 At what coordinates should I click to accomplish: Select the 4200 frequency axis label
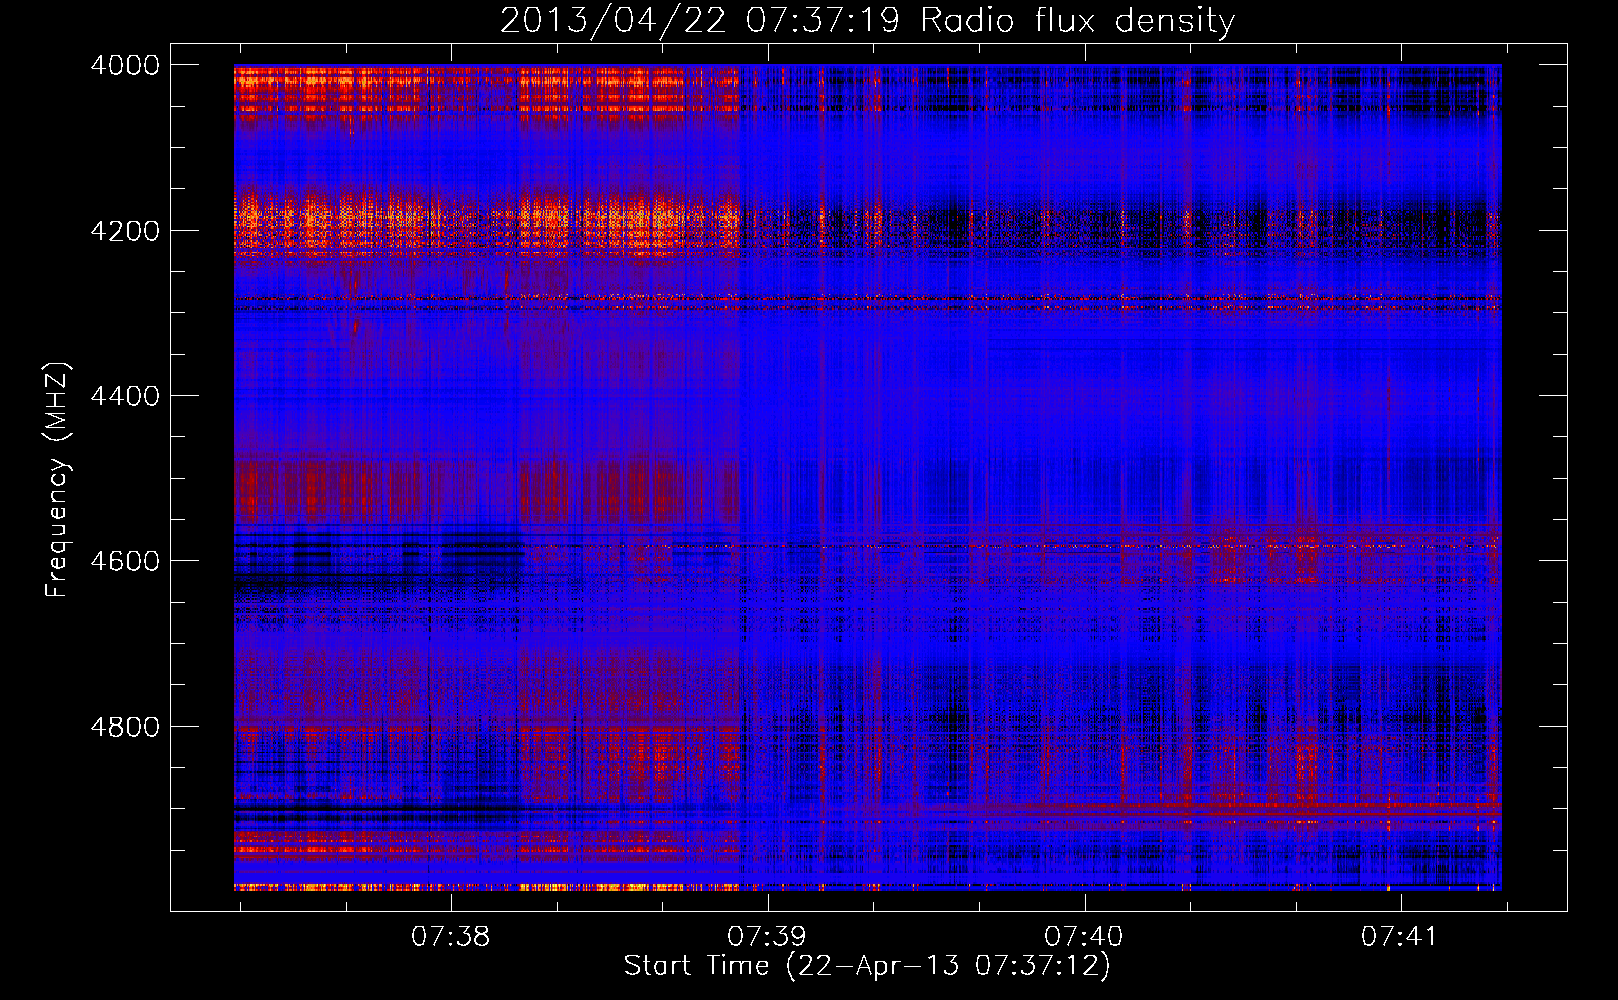[125, 231]
